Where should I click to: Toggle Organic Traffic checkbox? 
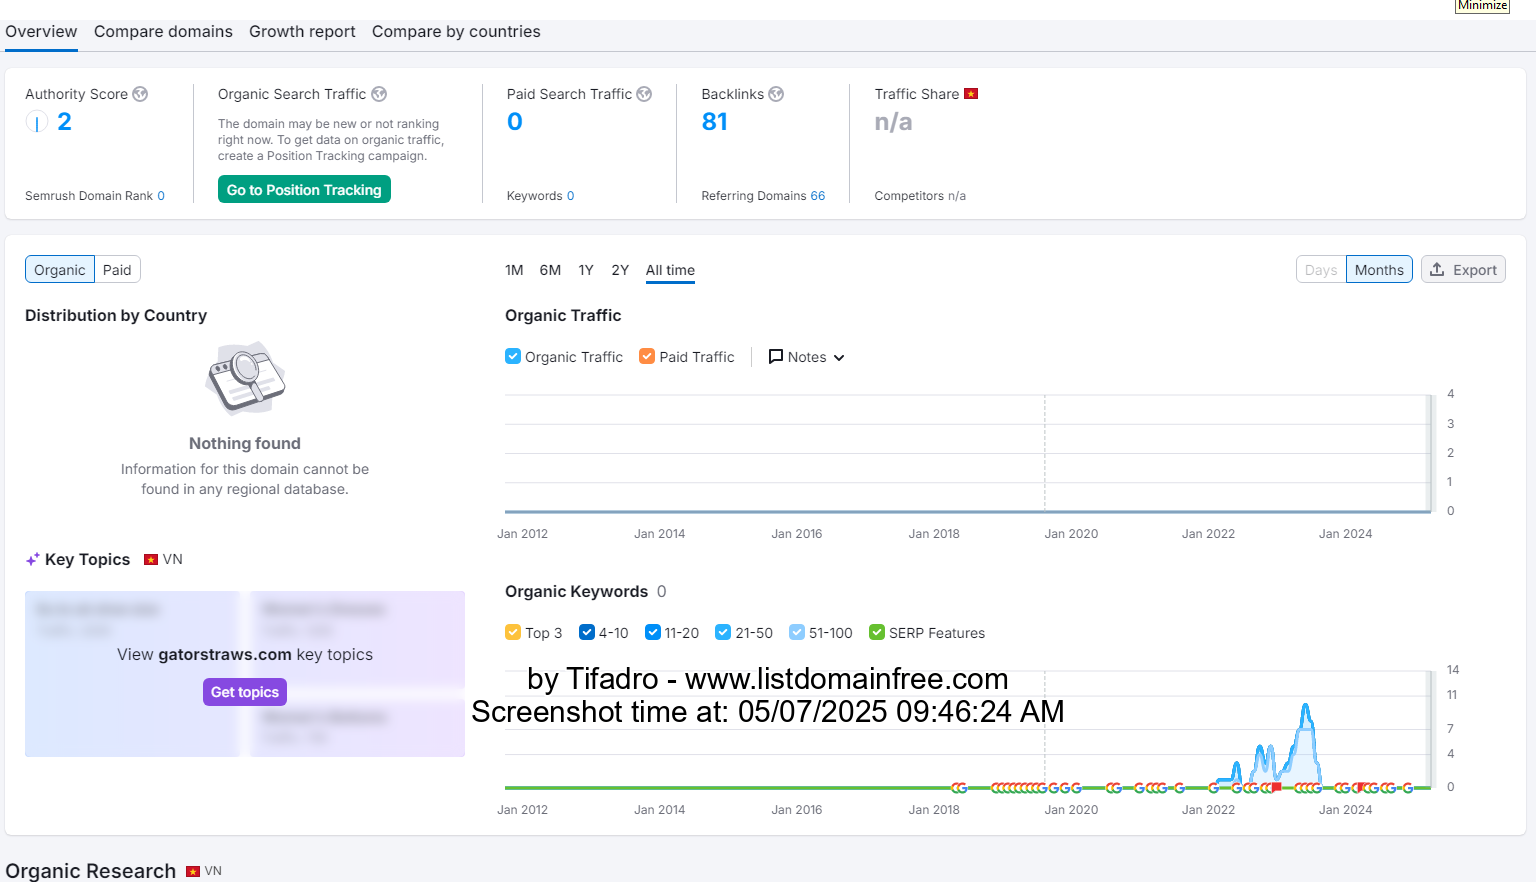click(513, 356)
